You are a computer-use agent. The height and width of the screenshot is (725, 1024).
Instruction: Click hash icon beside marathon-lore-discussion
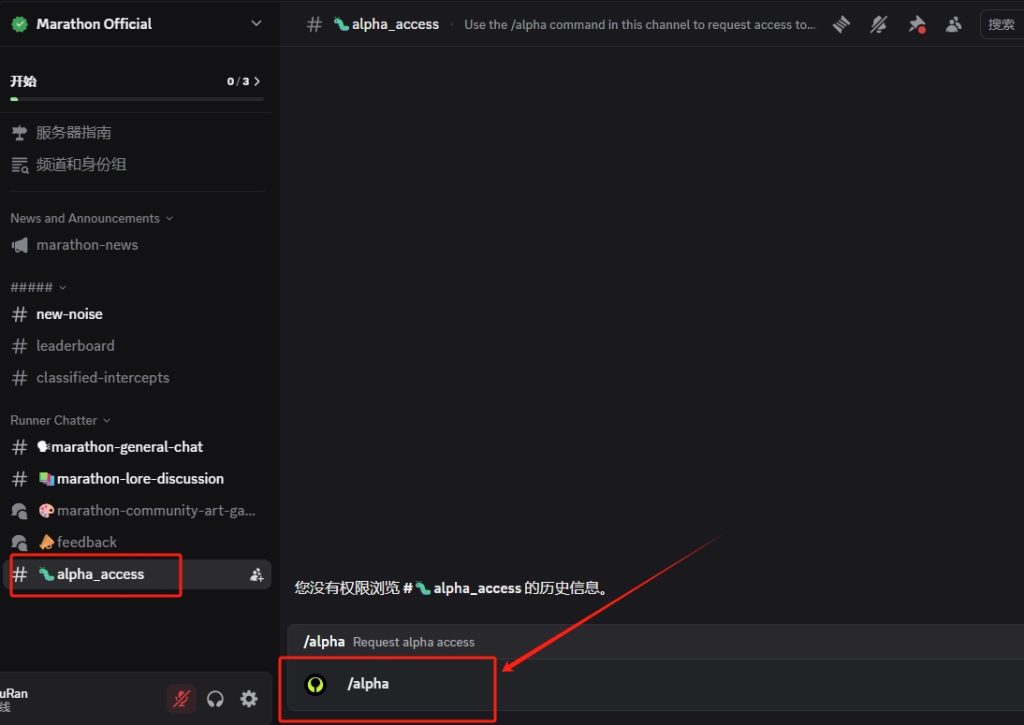click(x=20, y=479)
